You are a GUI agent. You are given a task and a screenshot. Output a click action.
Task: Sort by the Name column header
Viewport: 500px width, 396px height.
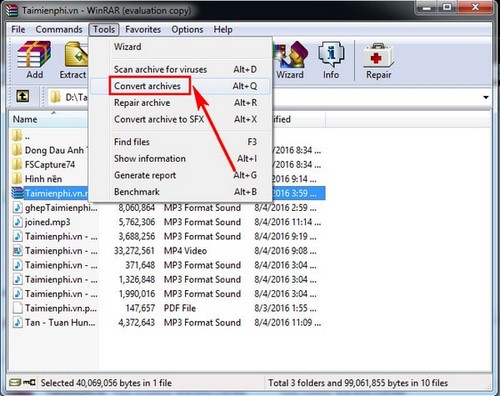pos(48,119)
